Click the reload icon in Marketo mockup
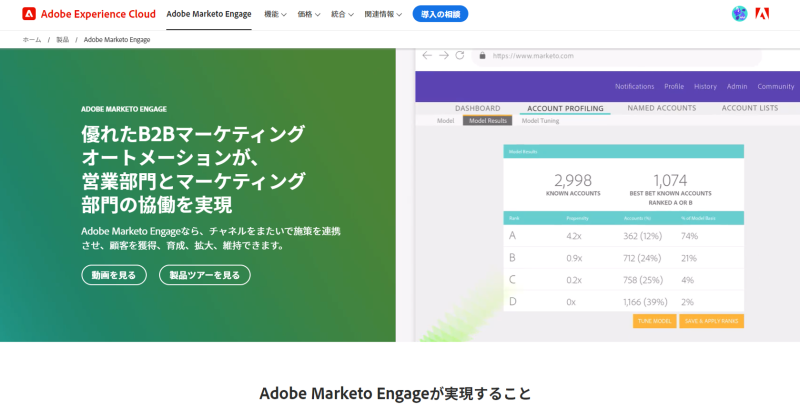Image resolution: width=800 pixels, height=411 pixels. [460, 56]
